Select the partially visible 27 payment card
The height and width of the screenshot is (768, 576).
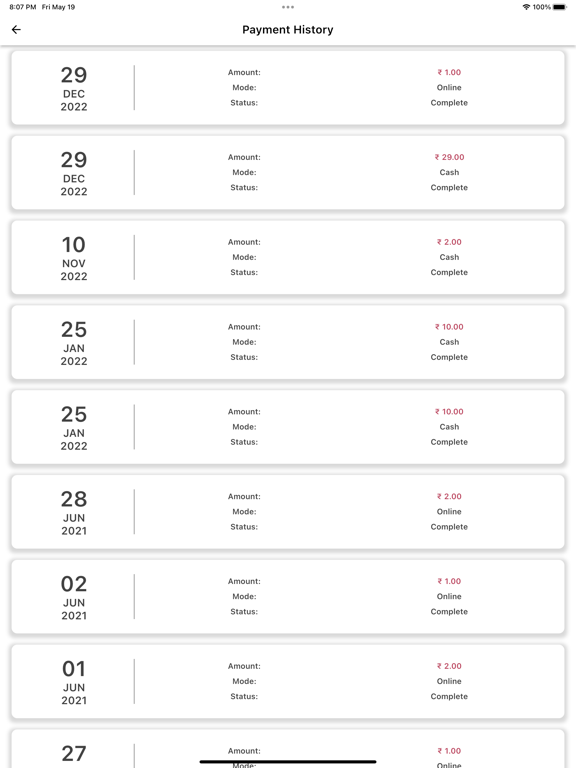coord(288,749)
